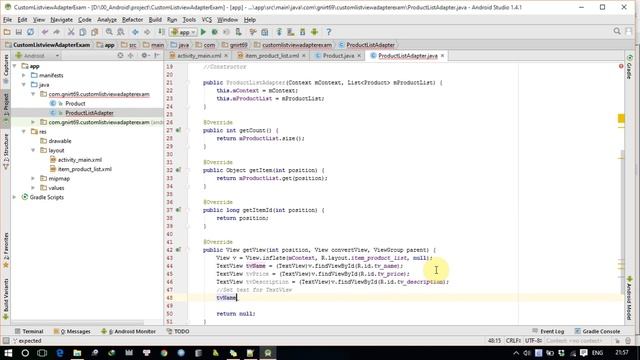This screenshot has height=360, width=640.
Task: Select Product class in project tree
Action: pyautogui.click(x=75, y=104)
